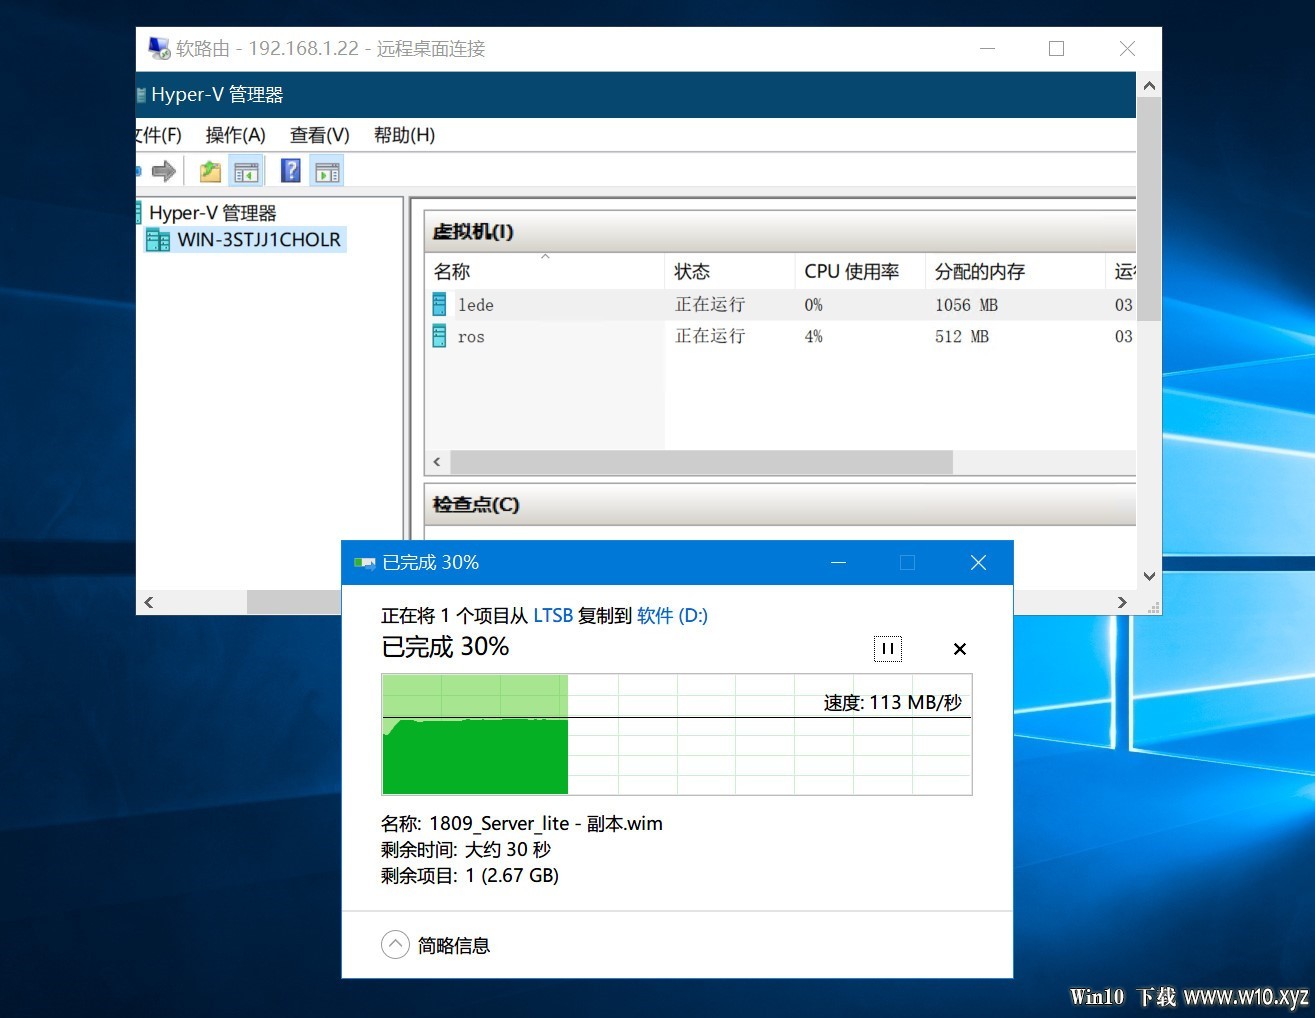1315x1018 pixels.
Task: Minimize the remote desktop connection window
Action: [x=988, y=48]
